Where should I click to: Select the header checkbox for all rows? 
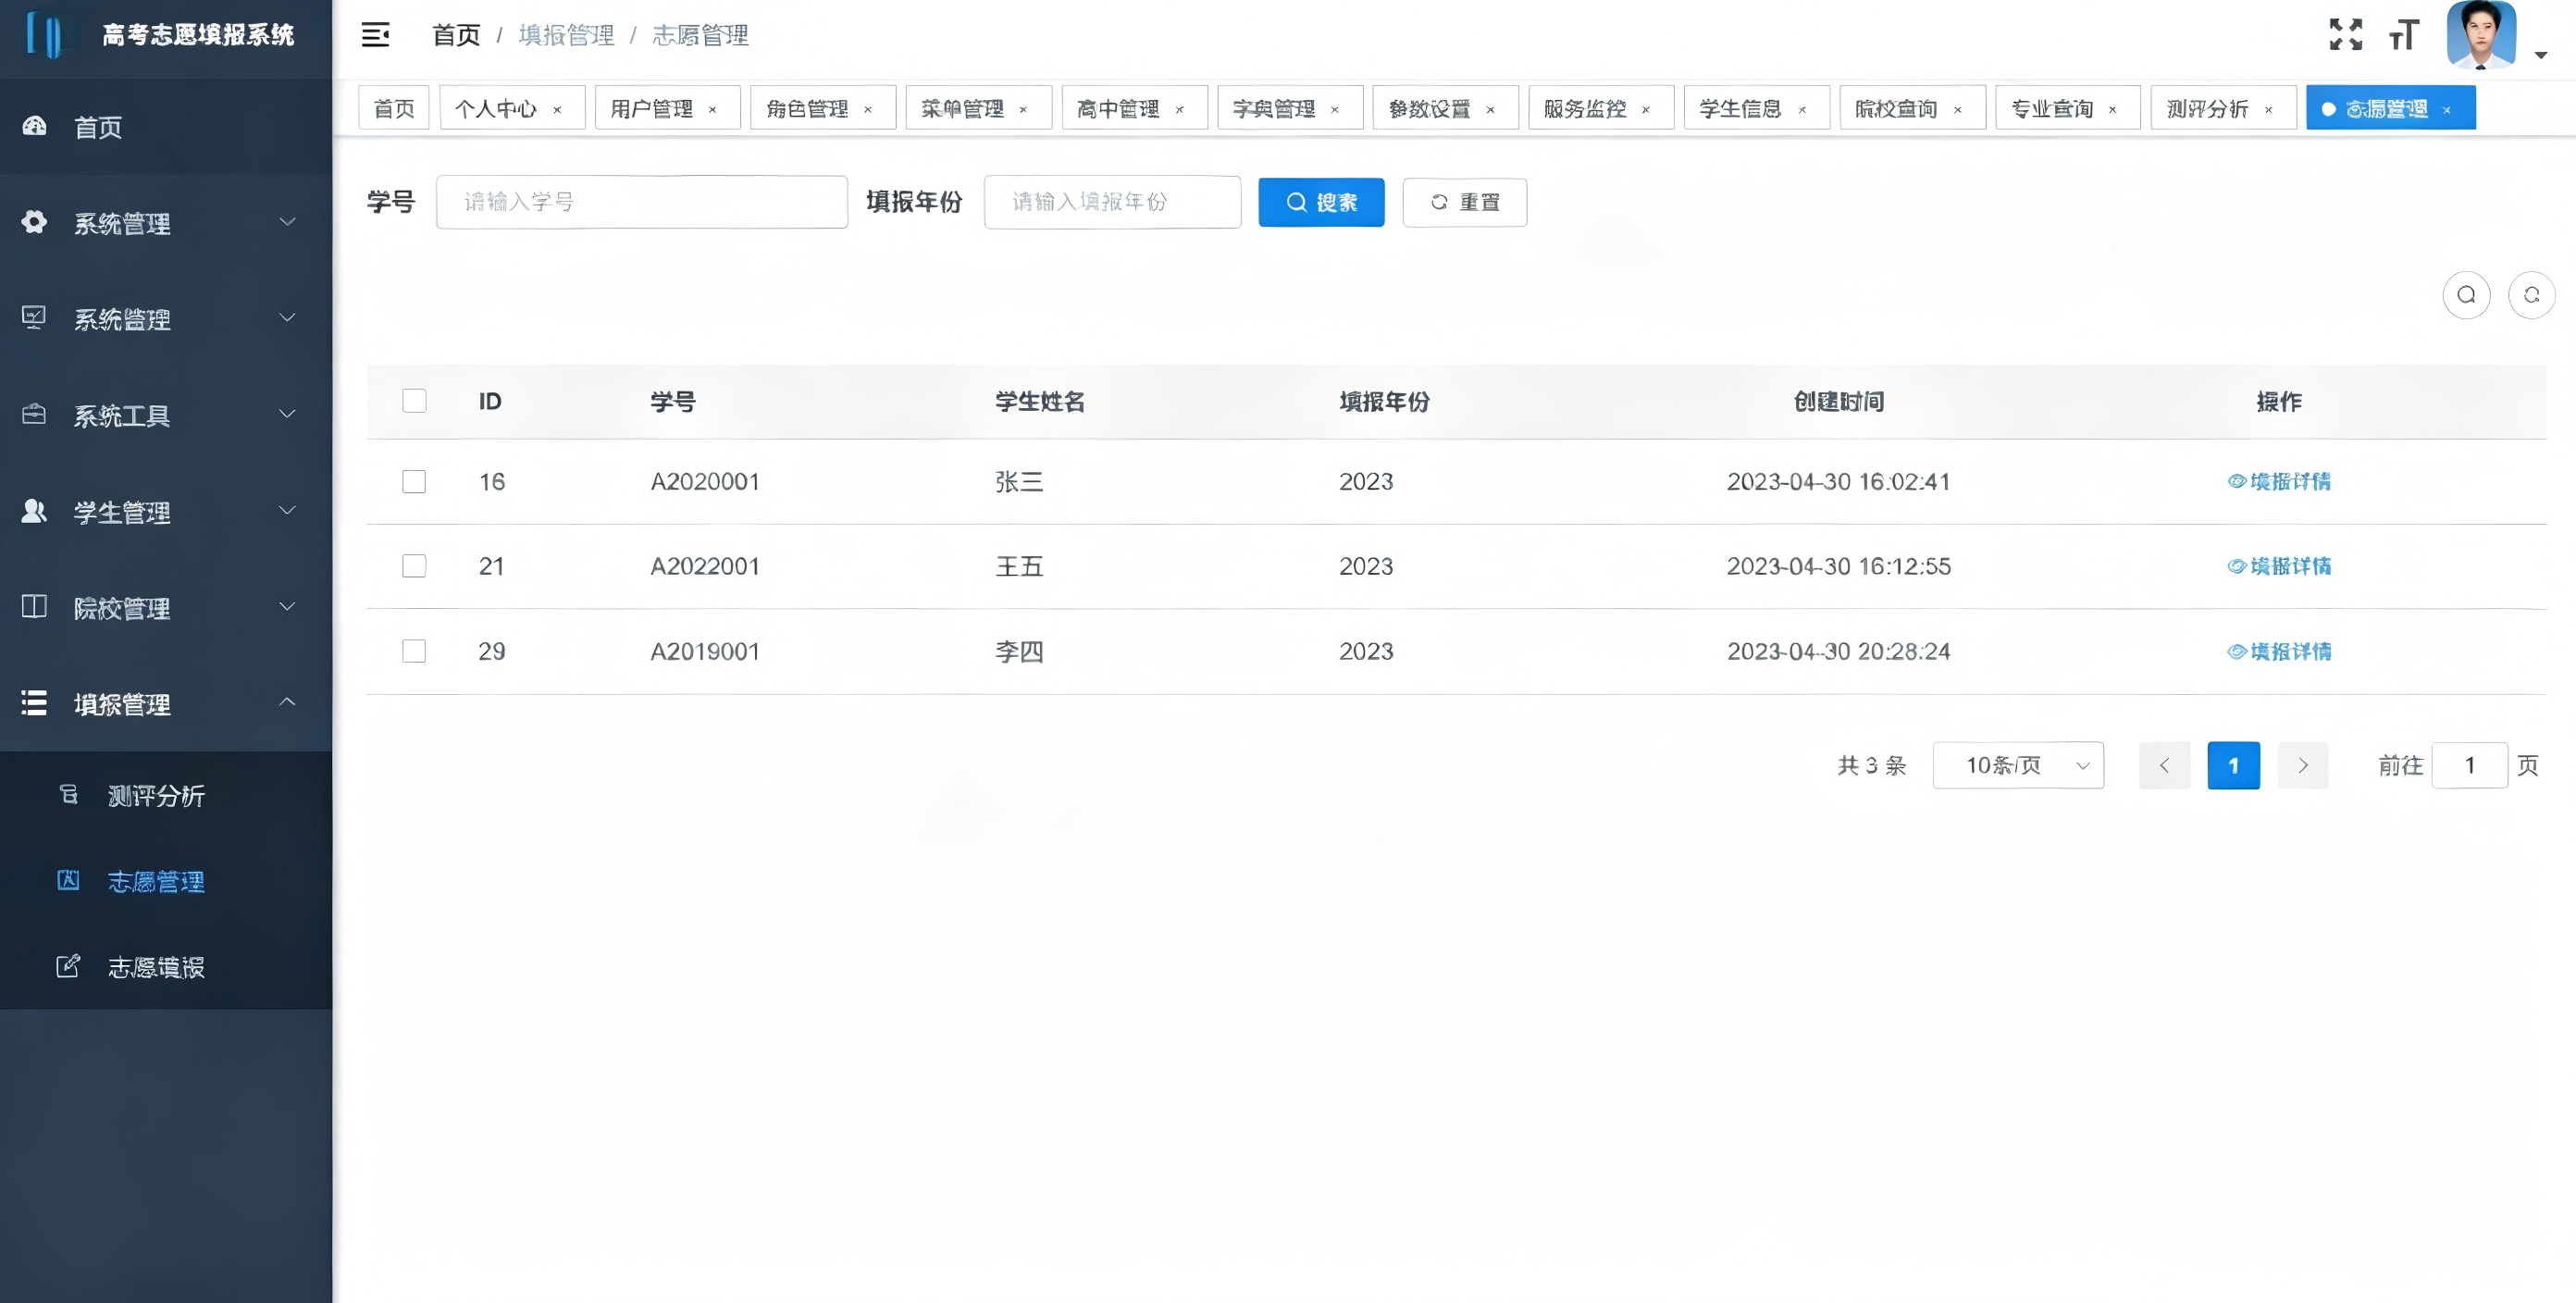click(x=414, y=401)
